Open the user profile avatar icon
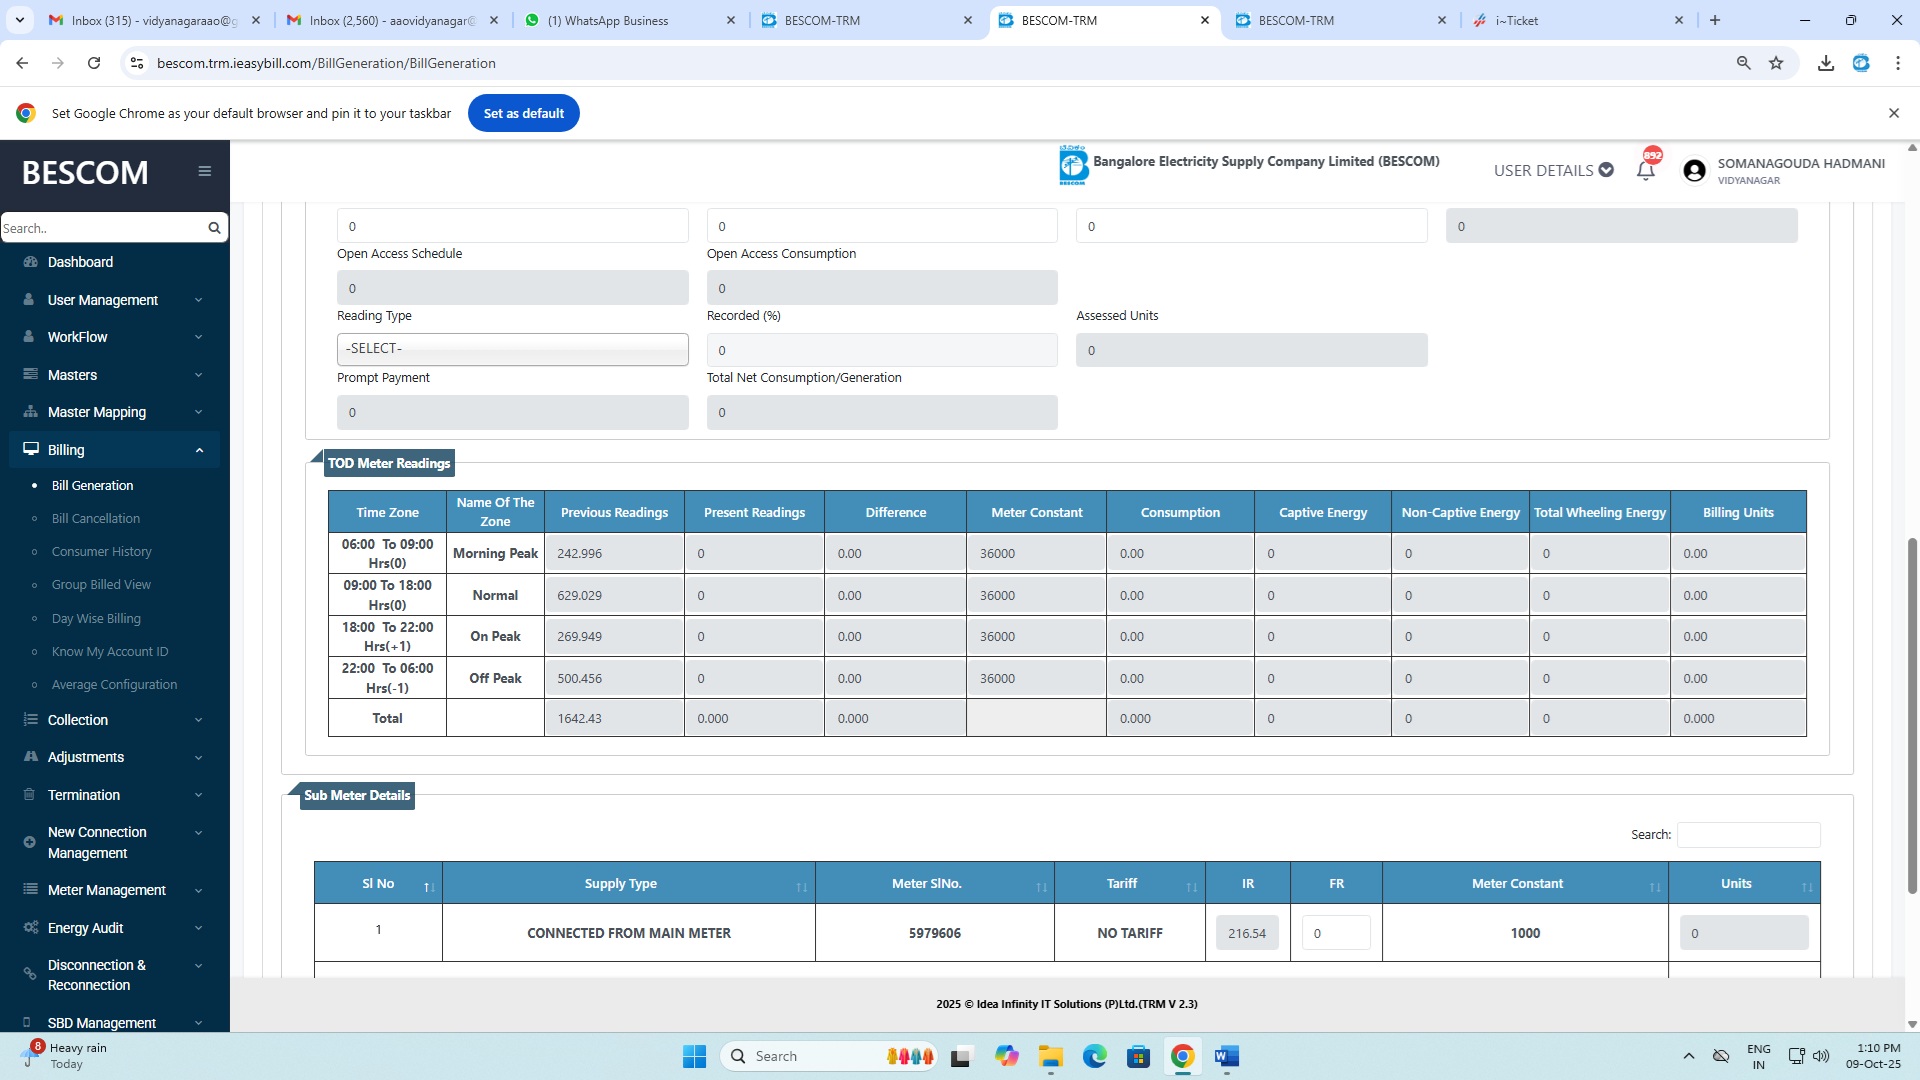Image resolution: width=1920 pixels, height=1080 pixels. [1694, 171]
